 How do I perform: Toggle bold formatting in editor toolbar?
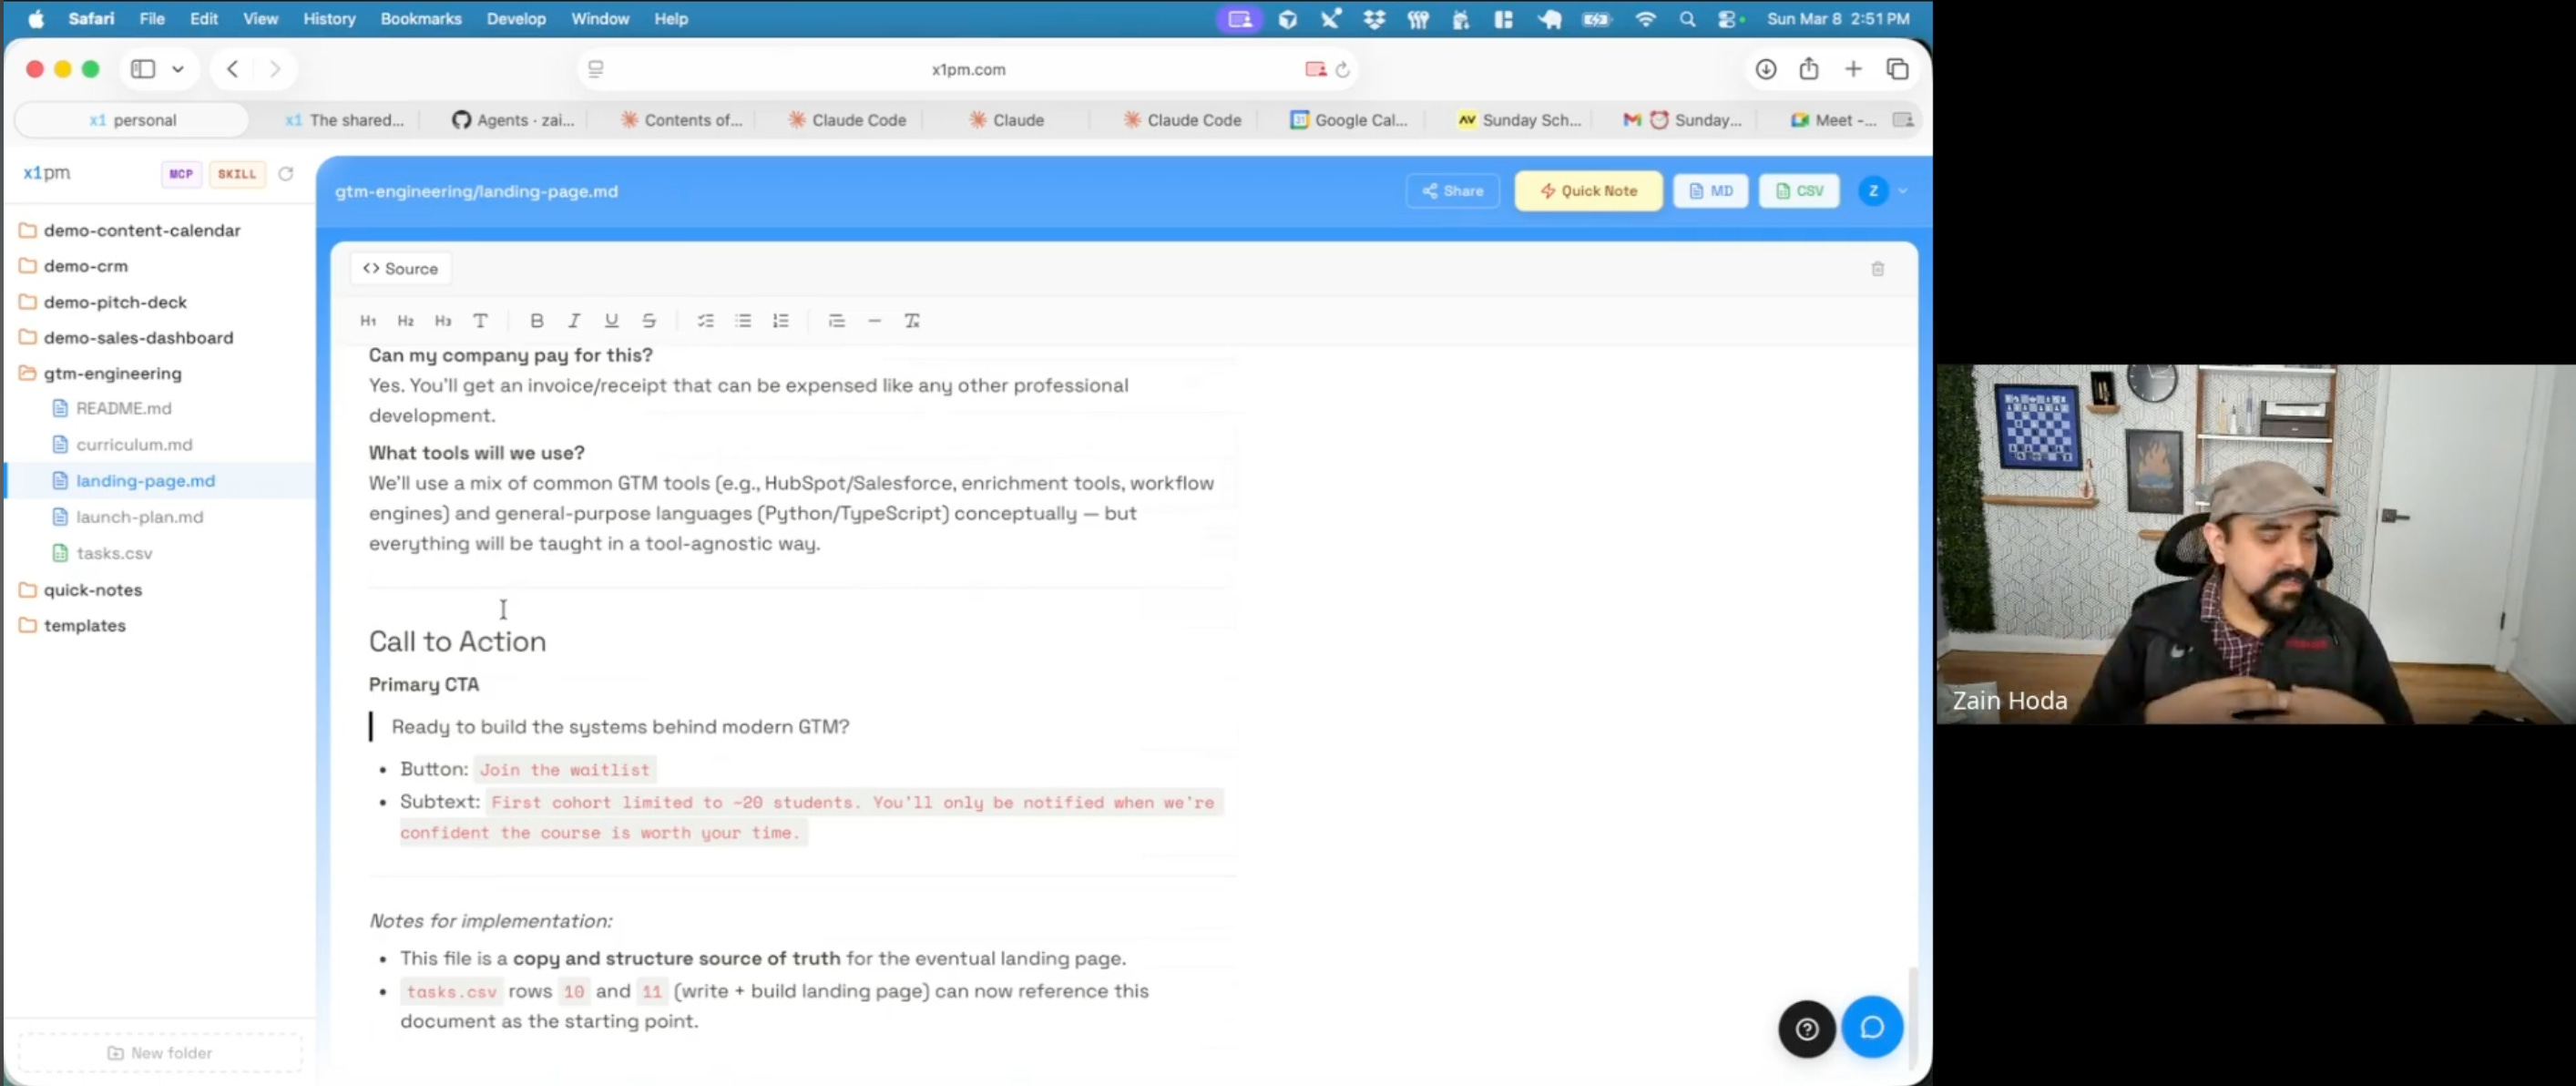[x=537, y=321]
